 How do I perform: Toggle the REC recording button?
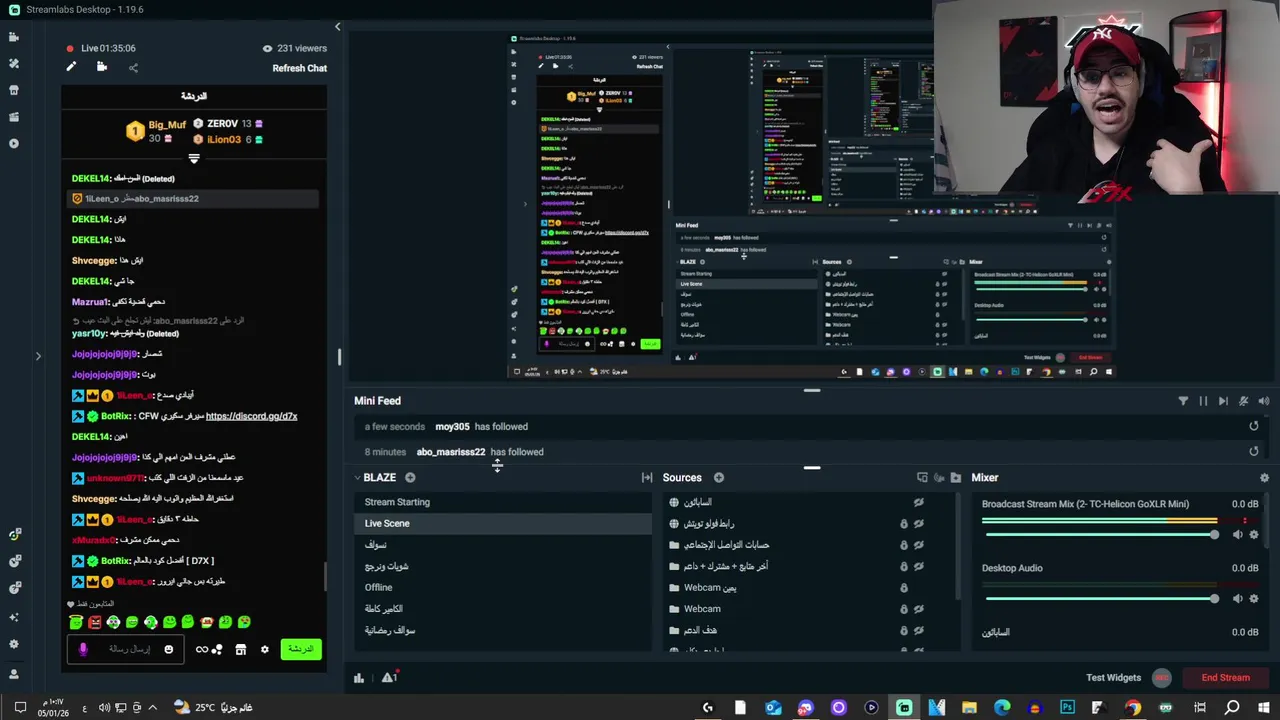pos(1161,678)
